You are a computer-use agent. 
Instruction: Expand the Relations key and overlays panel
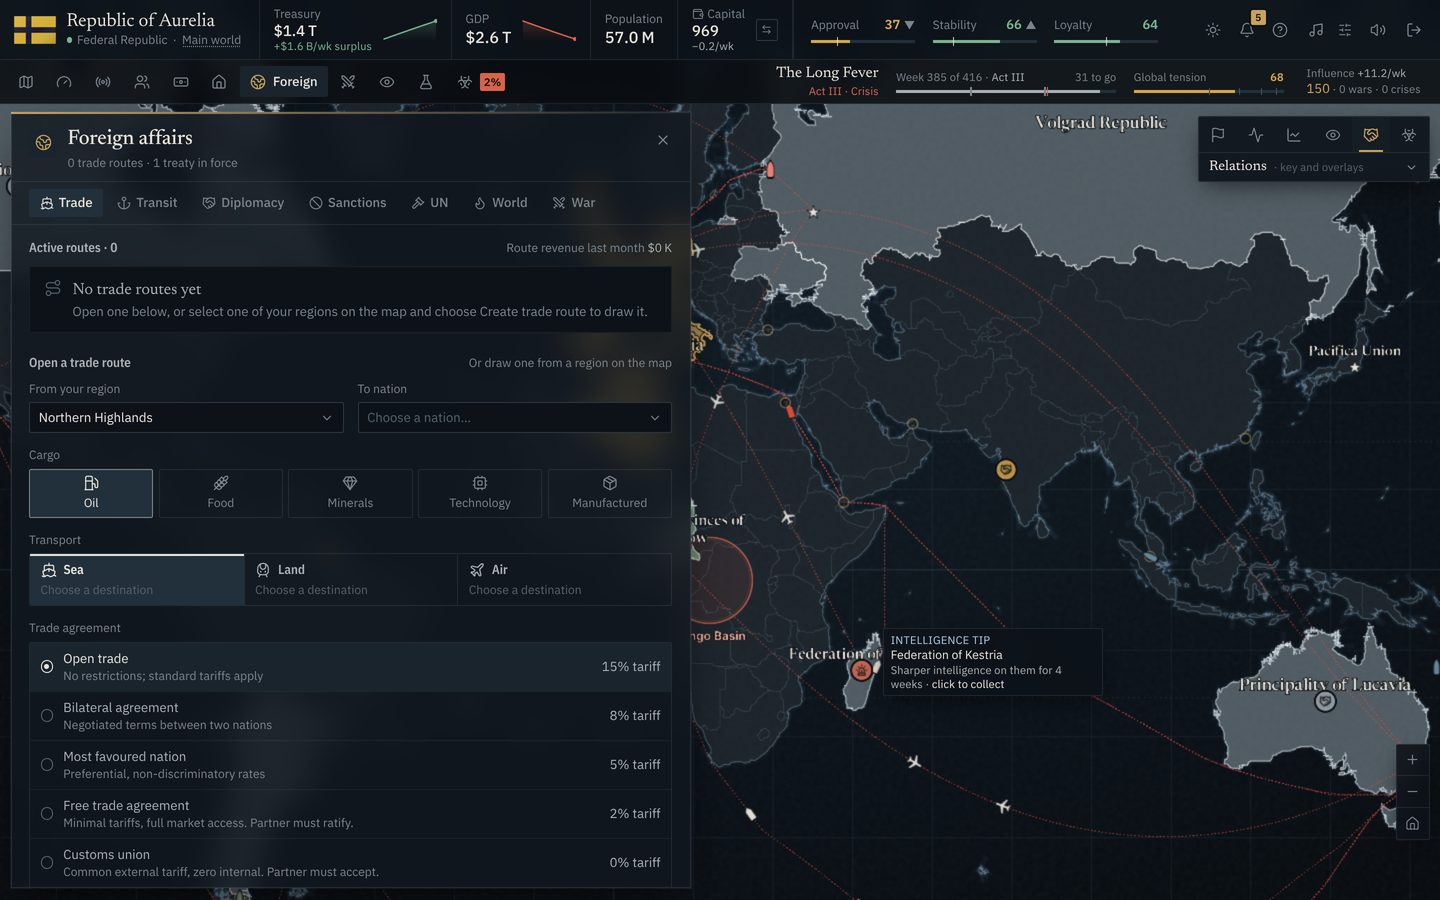tap(1313, 167)
